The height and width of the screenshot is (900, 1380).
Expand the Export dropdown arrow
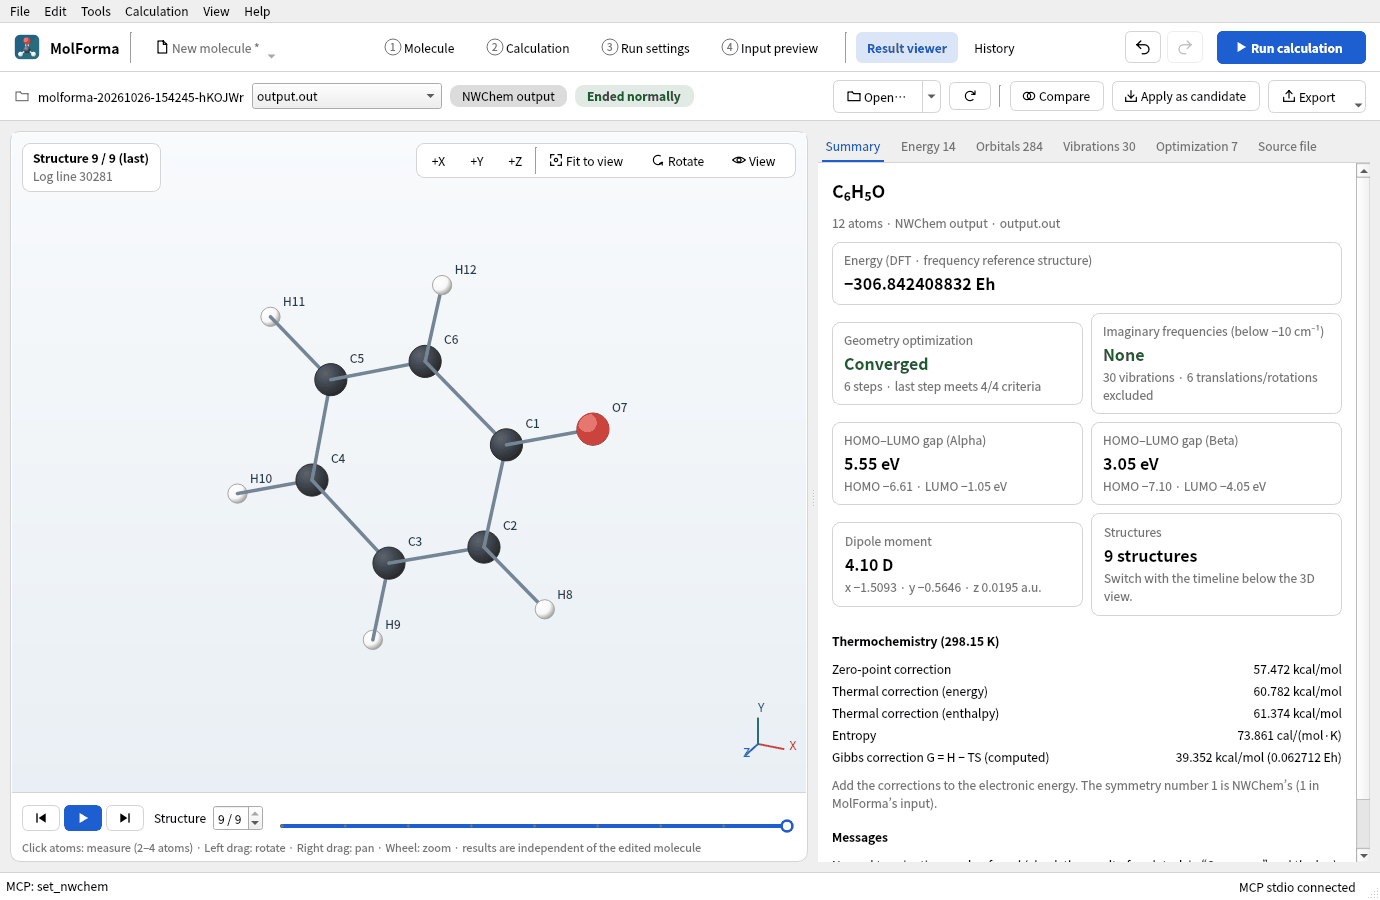coord(1358,104)
